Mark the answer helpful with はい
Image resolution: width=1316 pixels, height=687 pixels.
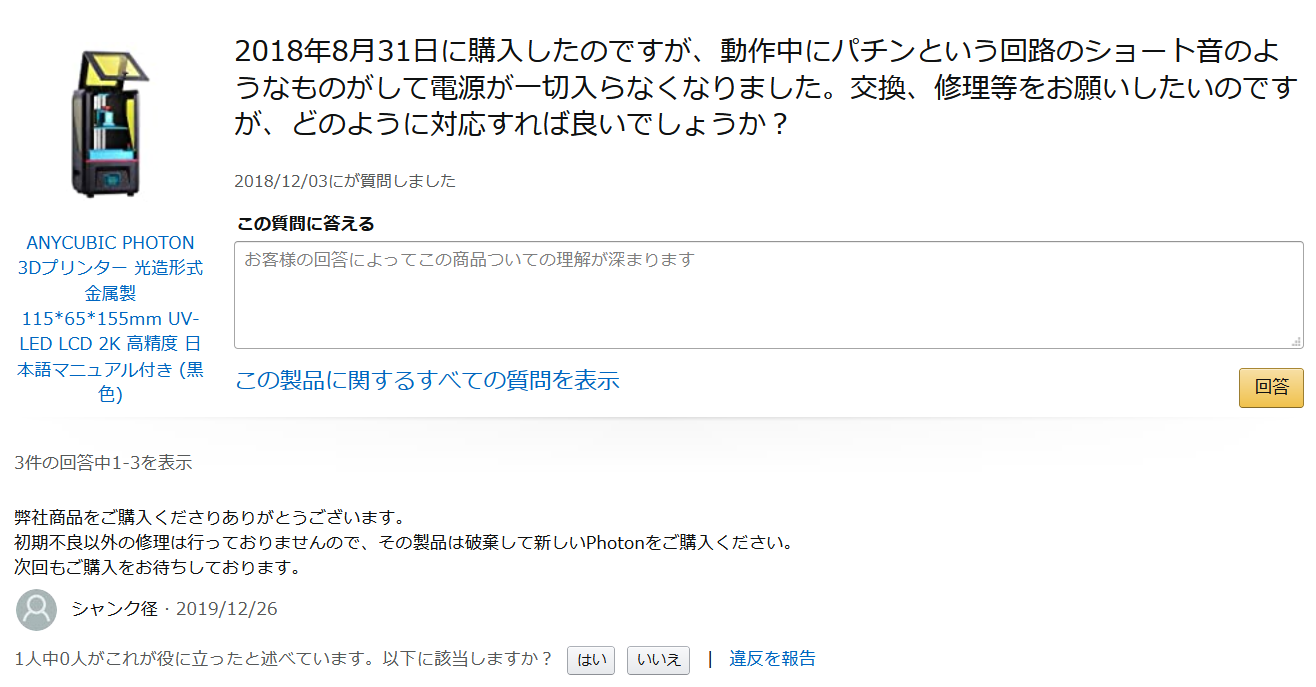click(x=591, y=660)
